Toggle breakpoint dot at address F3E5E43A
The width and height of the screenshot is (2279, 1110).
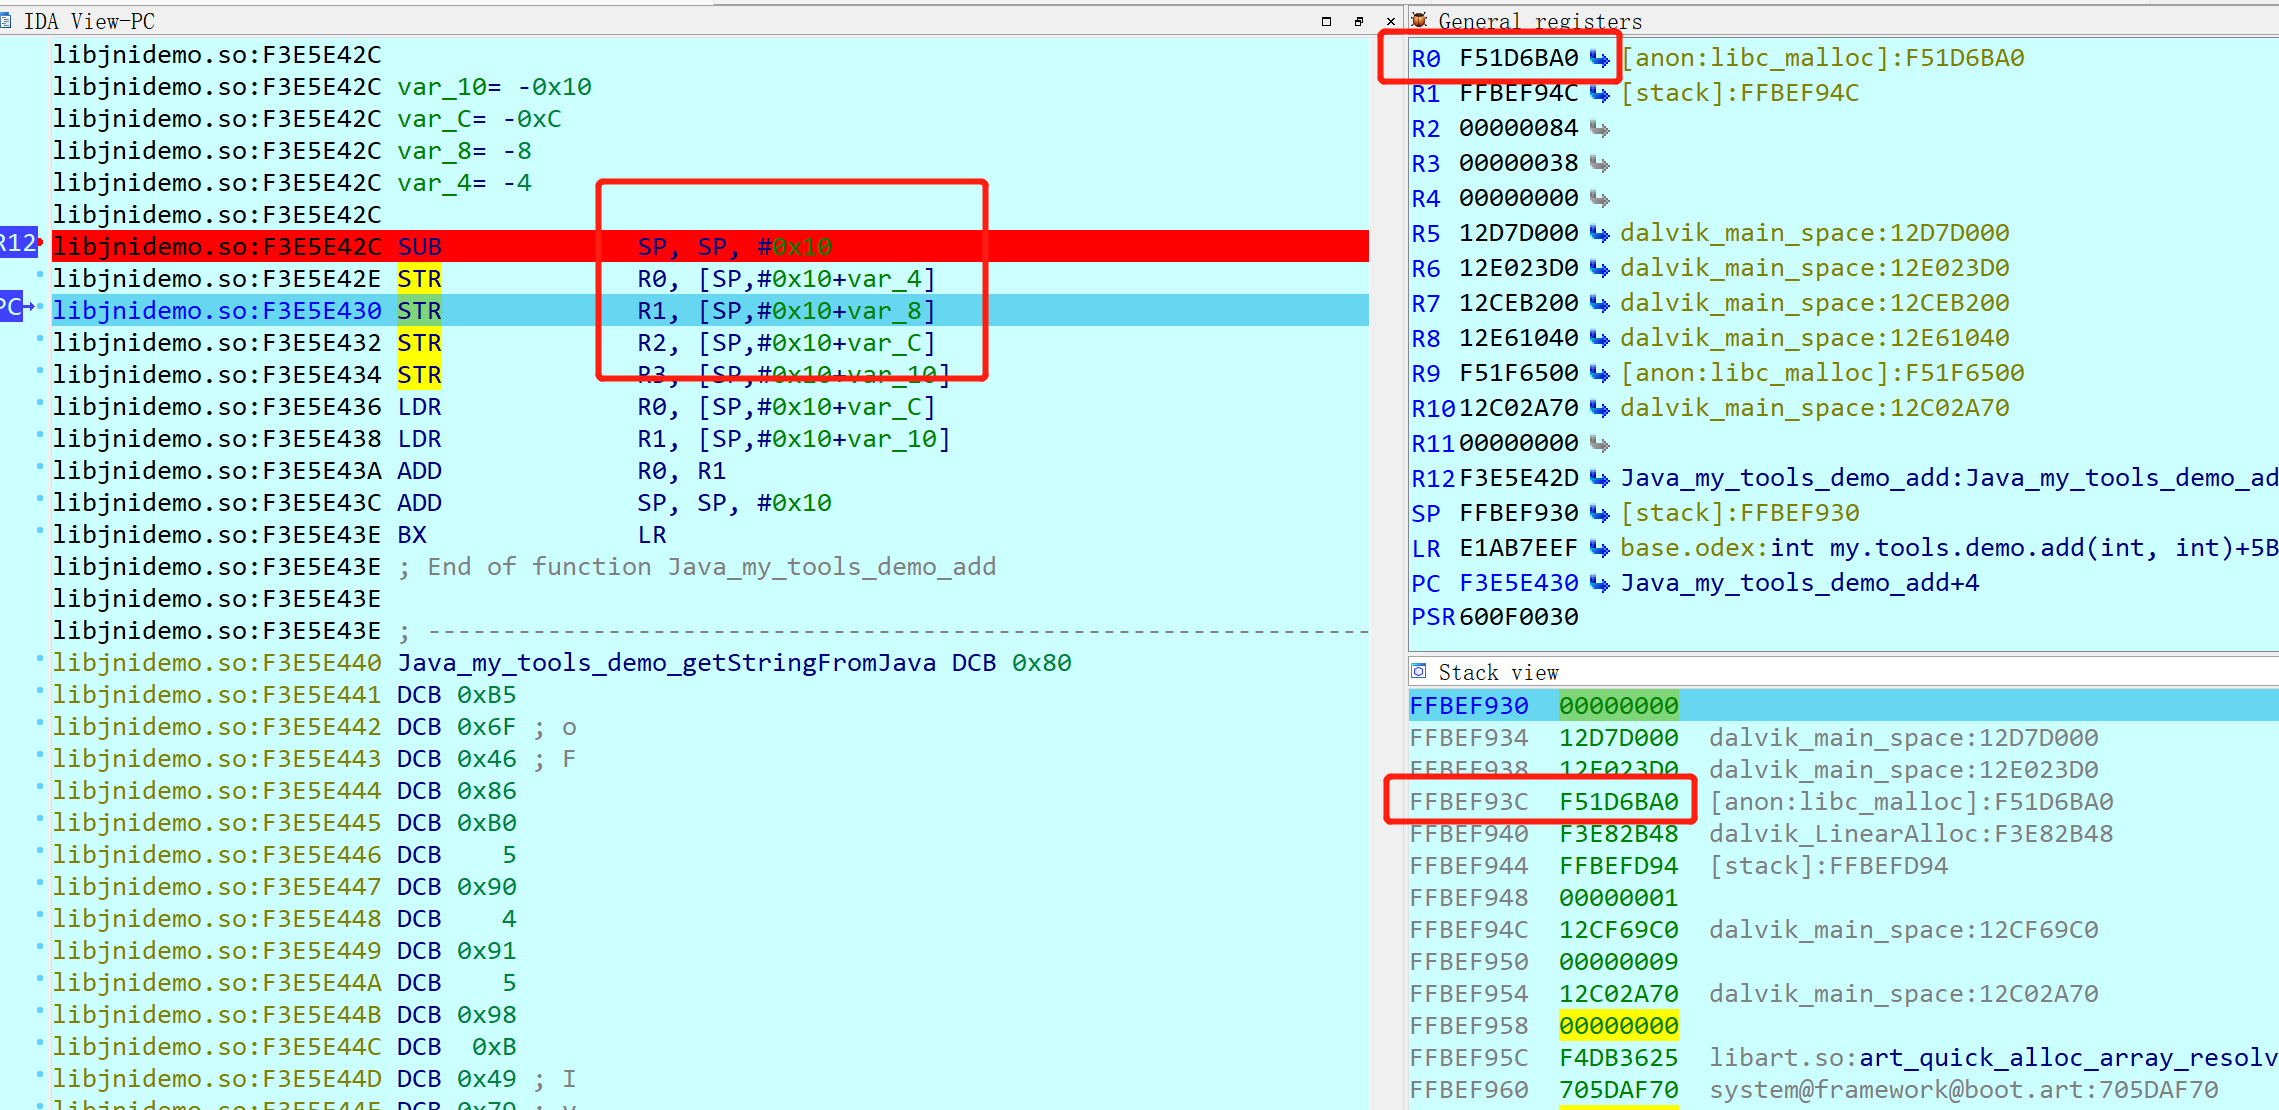(40, 465)
